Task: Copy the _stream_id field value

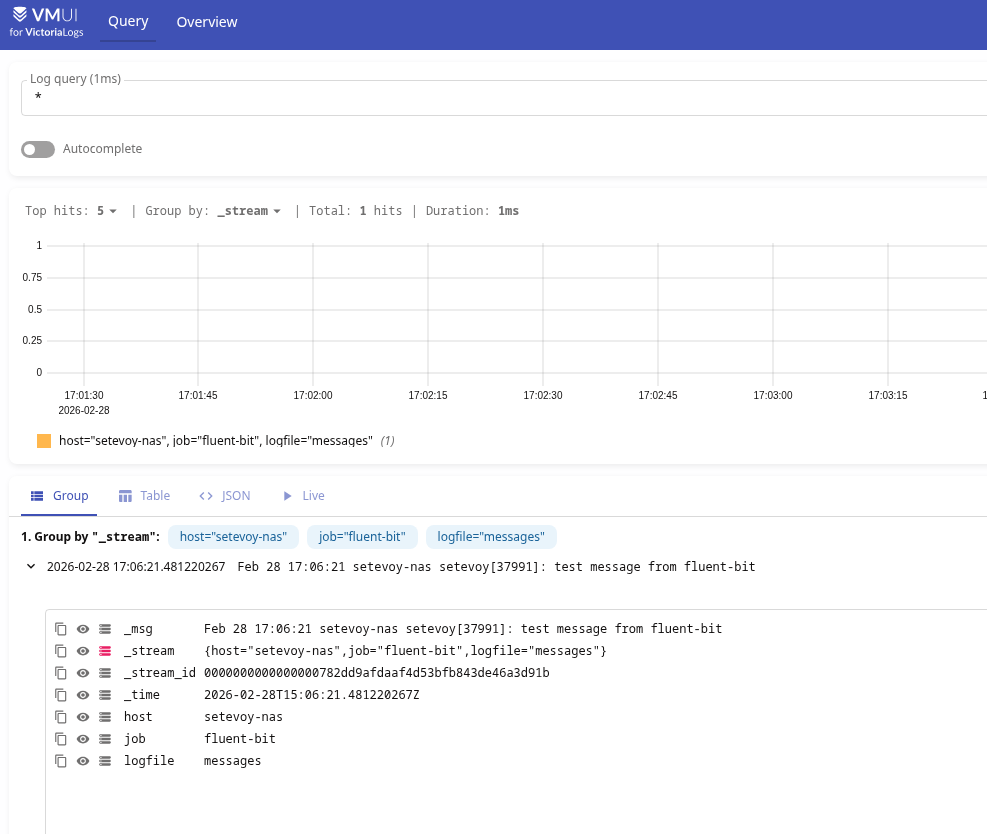Action: 61,673
